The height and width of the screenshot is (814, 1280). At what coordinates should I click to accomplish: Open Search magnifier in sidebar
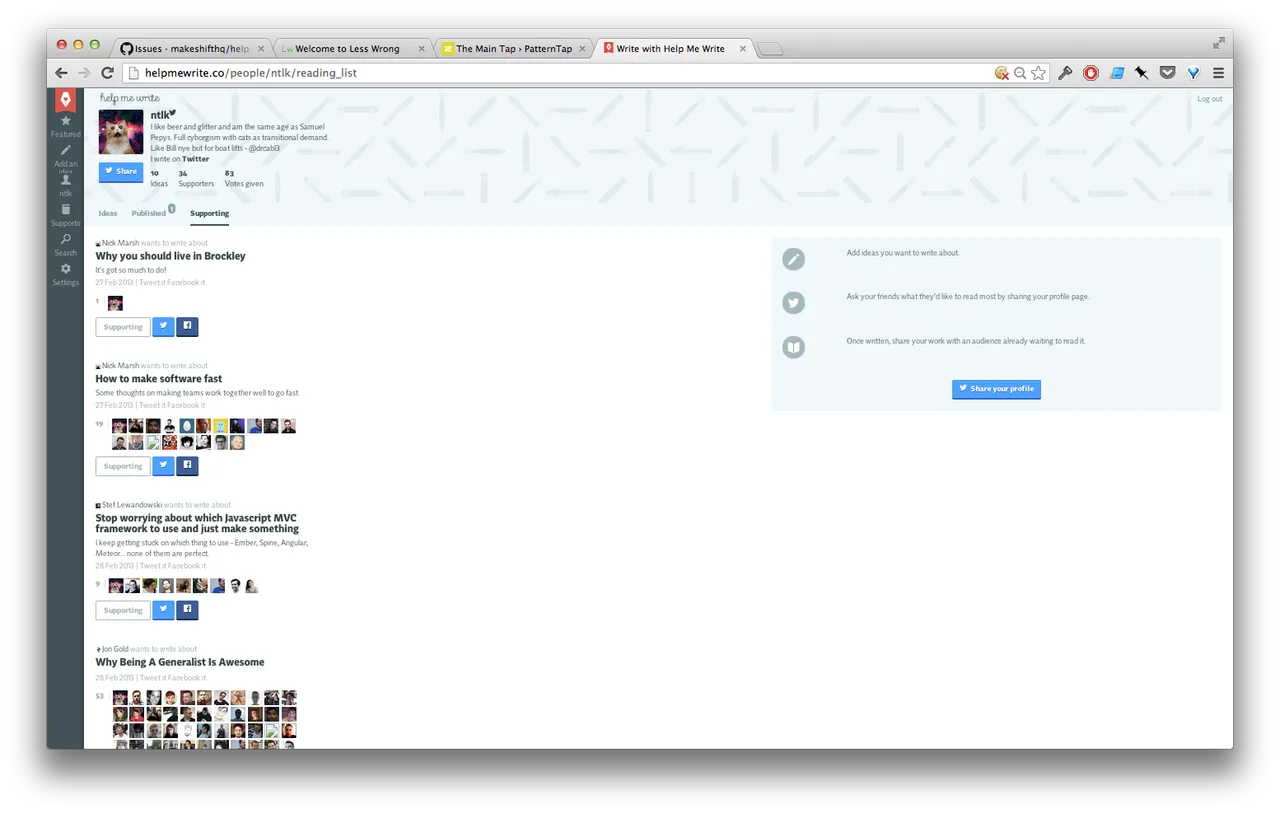click(66, 239)
